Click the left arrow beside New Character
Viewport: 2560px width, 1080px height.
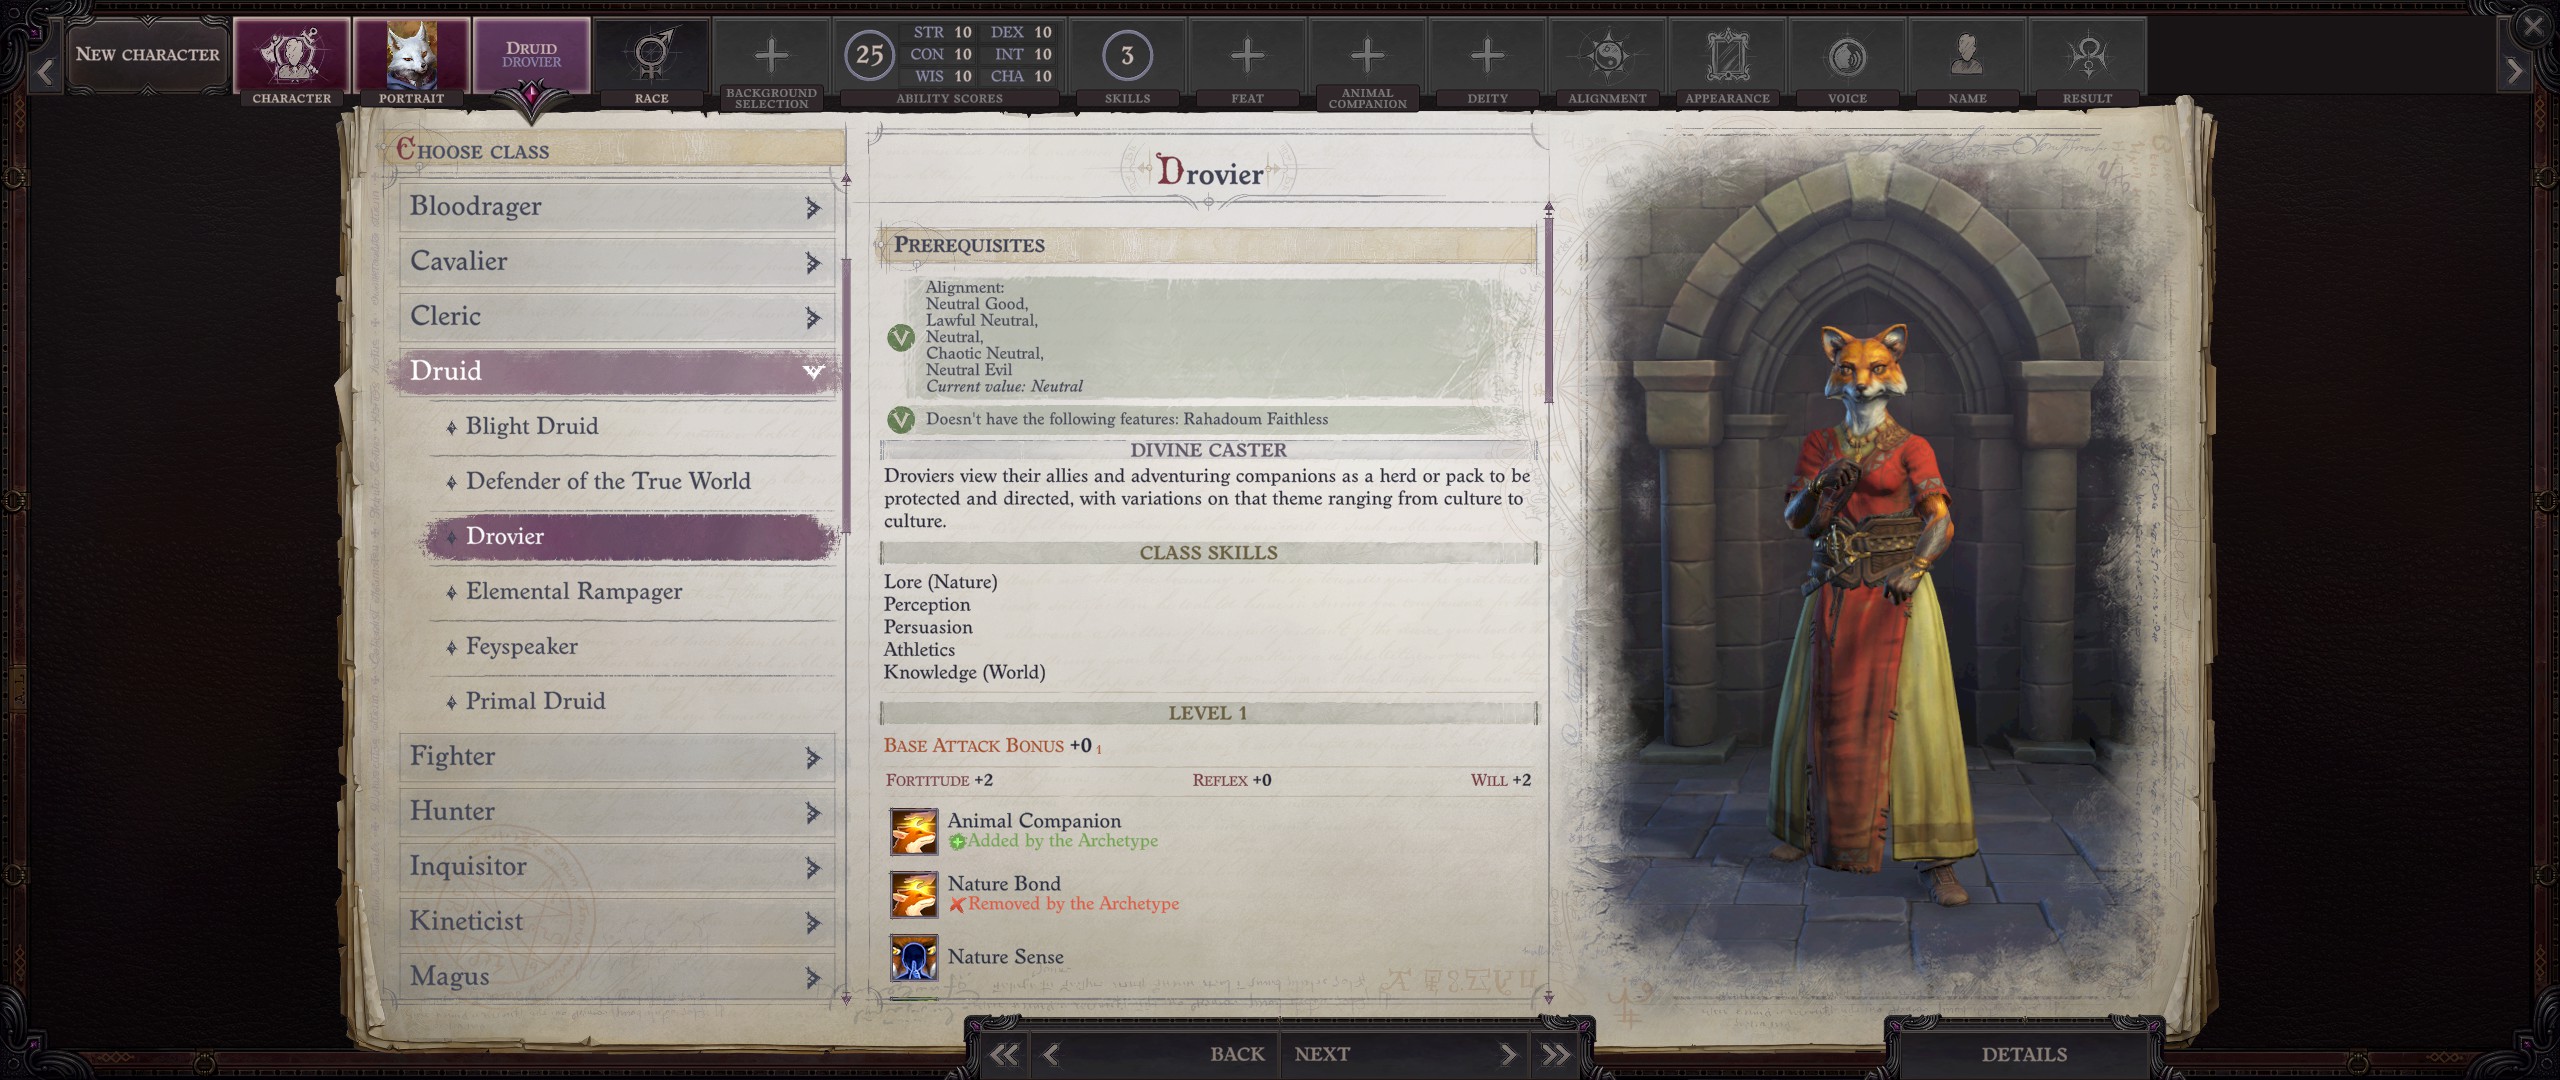45,71
